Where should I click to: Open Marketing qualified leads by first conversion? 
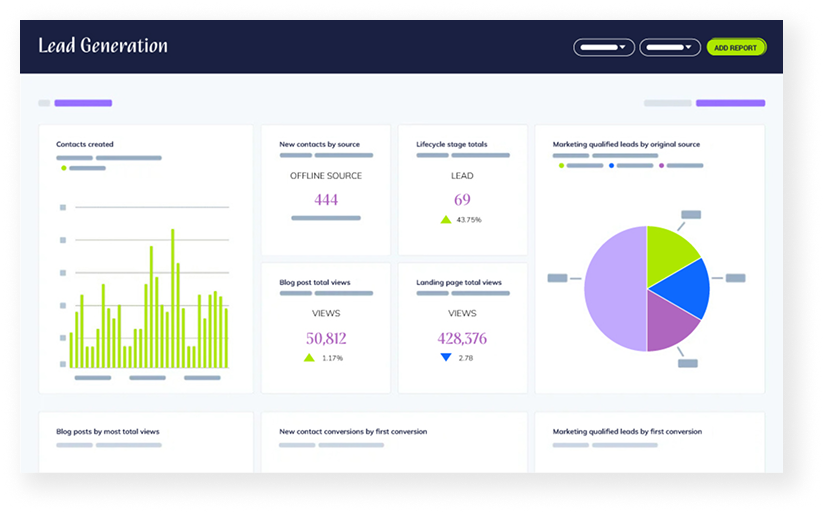627,432
